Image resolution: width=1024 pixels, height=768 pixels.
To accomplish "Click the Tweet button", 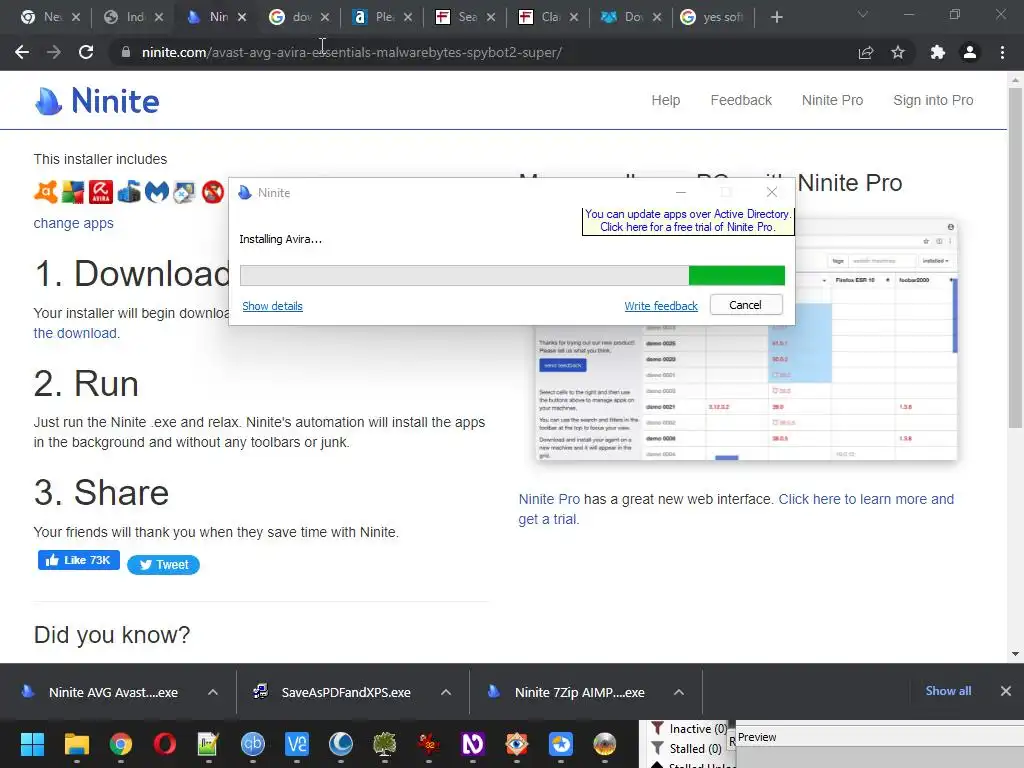I will 163,565.
